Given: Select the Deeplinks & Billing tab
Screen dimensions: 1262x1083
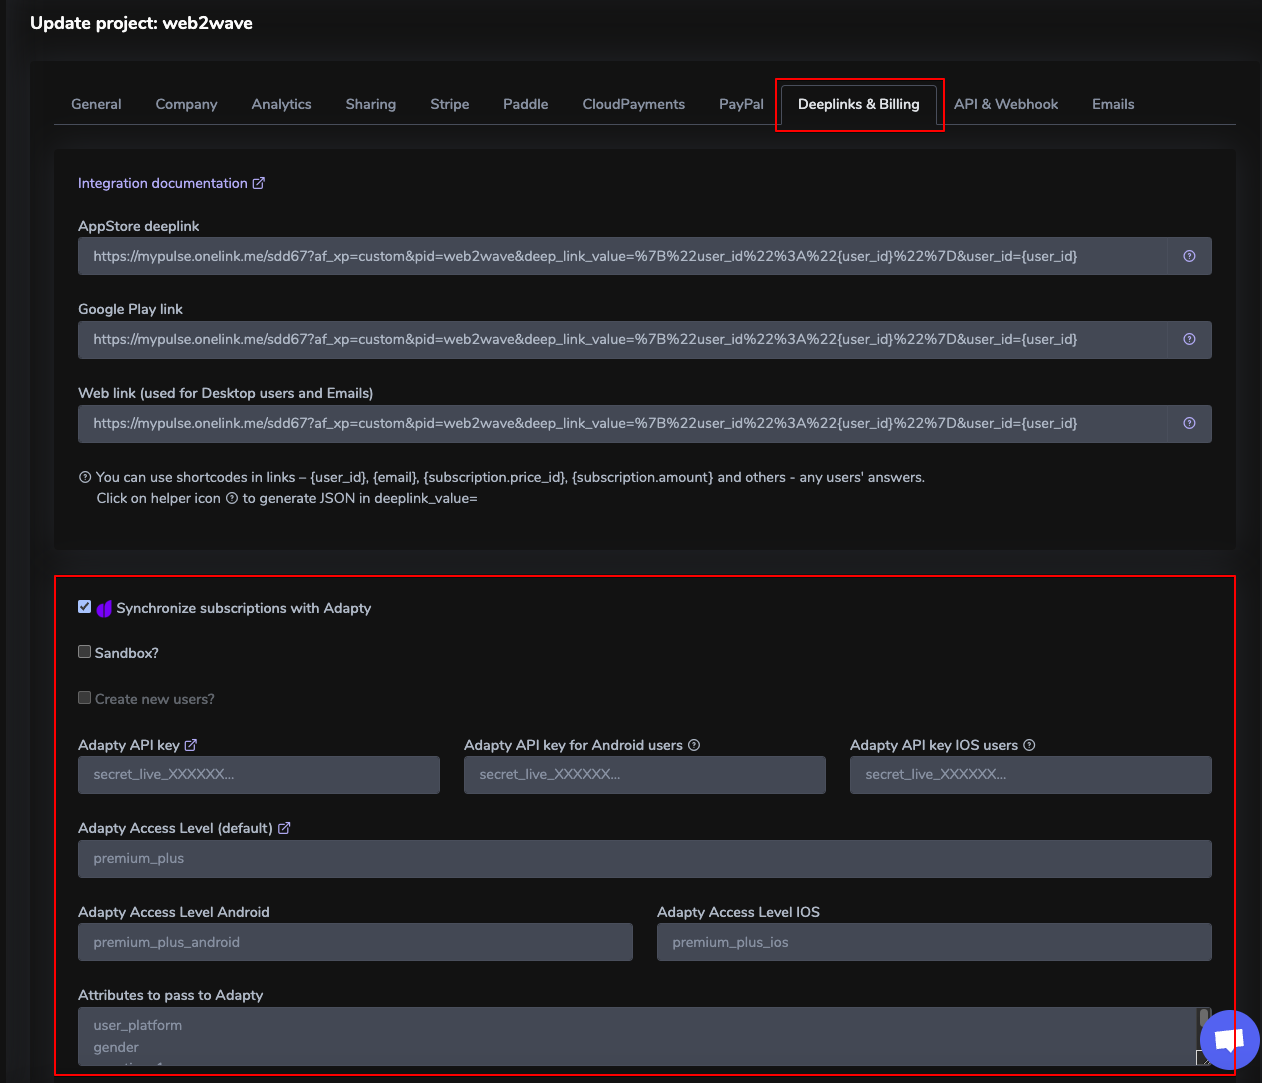Looking at the screenshot, I should (858, 104).
